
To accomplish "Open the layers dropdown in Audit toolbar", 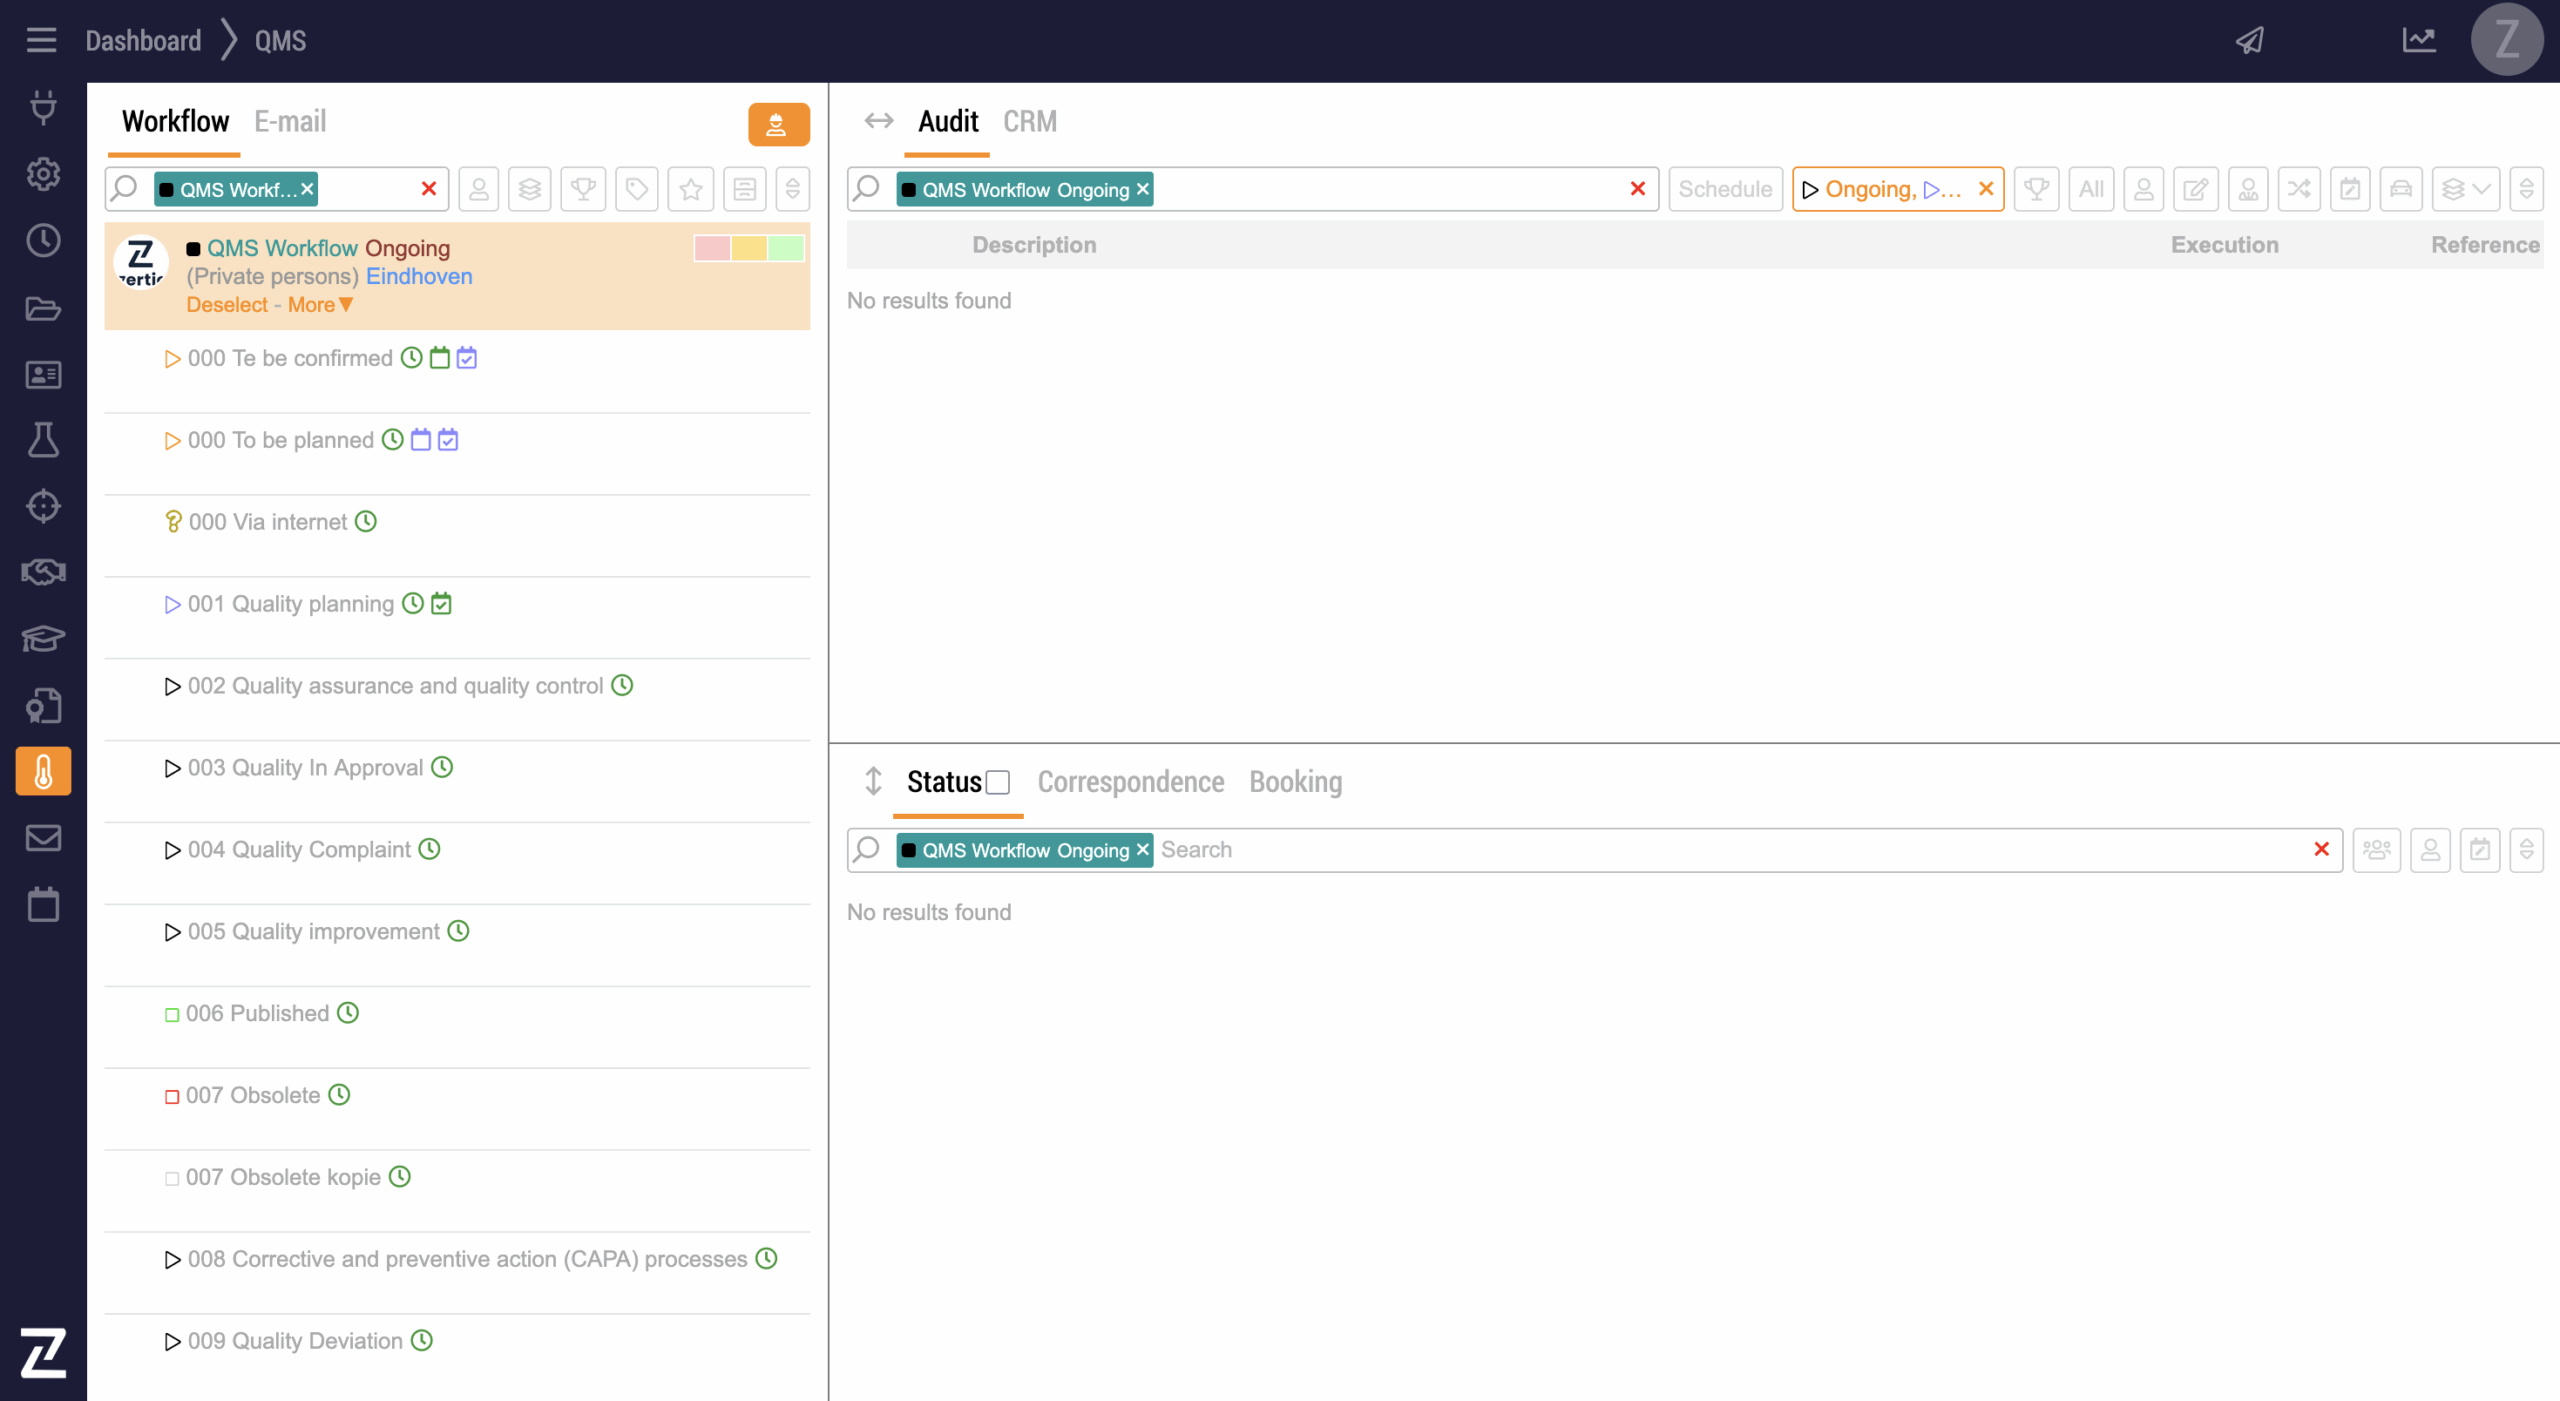I will tap(2465, 189).
